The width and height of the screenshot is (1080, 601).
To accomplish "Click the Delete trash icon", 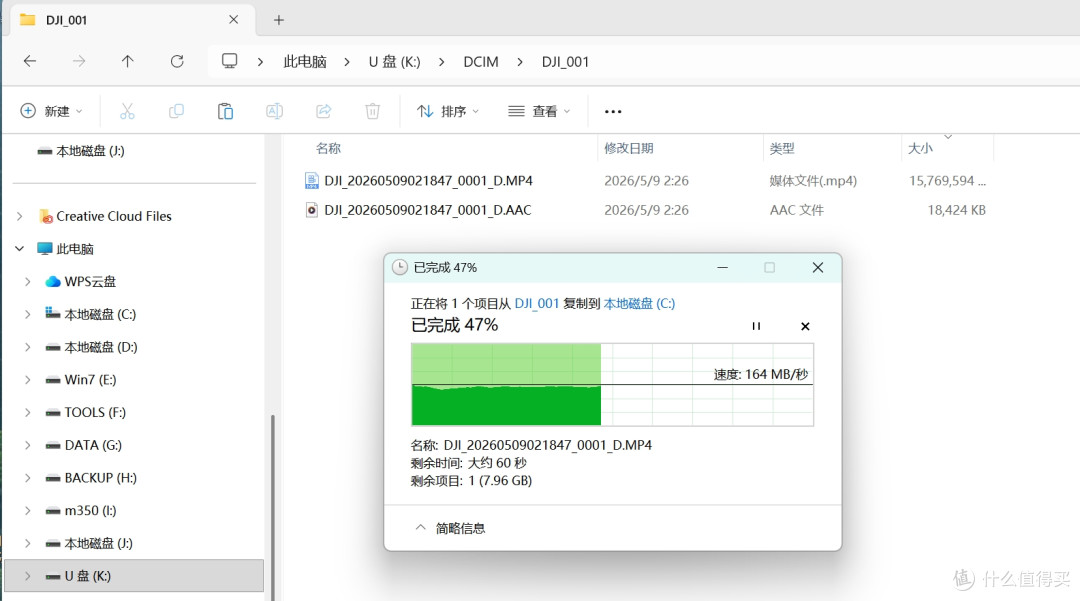I will [x=373, y=111].
